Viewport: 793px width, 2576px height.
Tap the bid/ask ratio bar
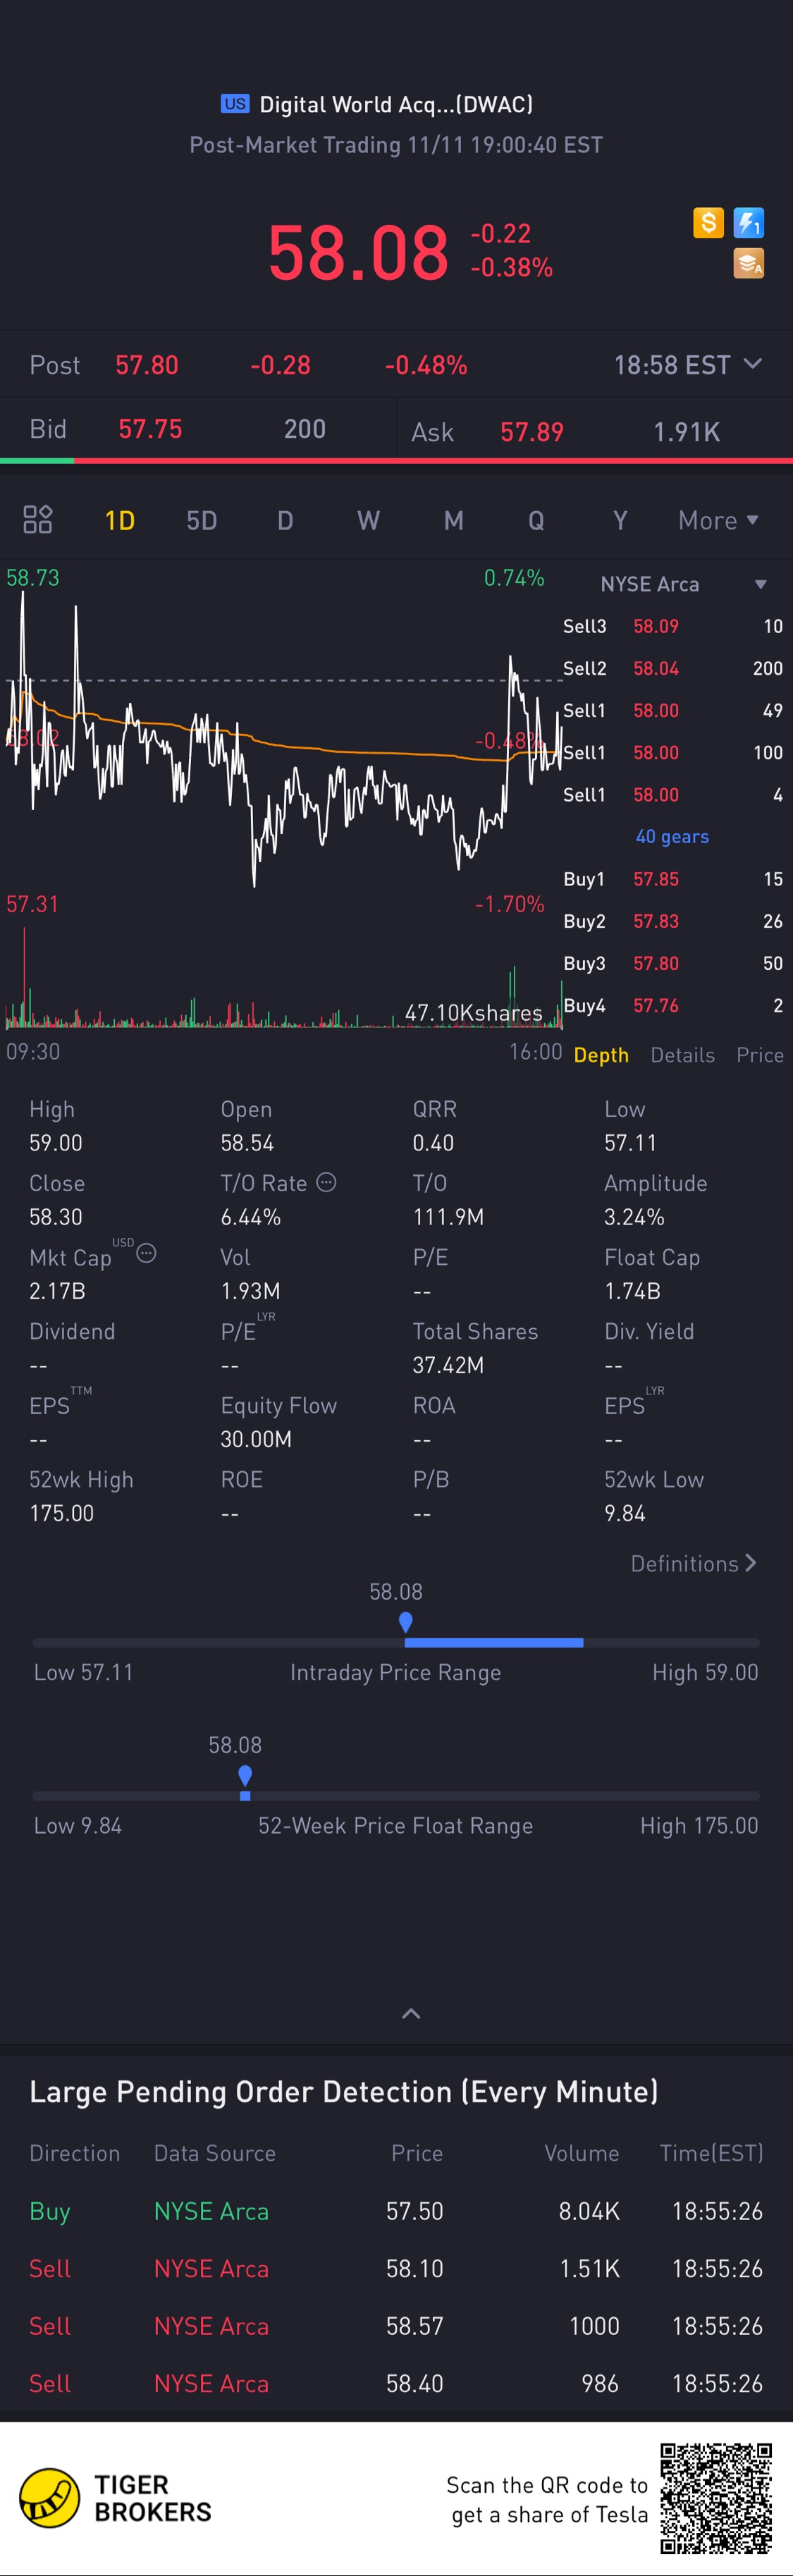tap(396, 460)
